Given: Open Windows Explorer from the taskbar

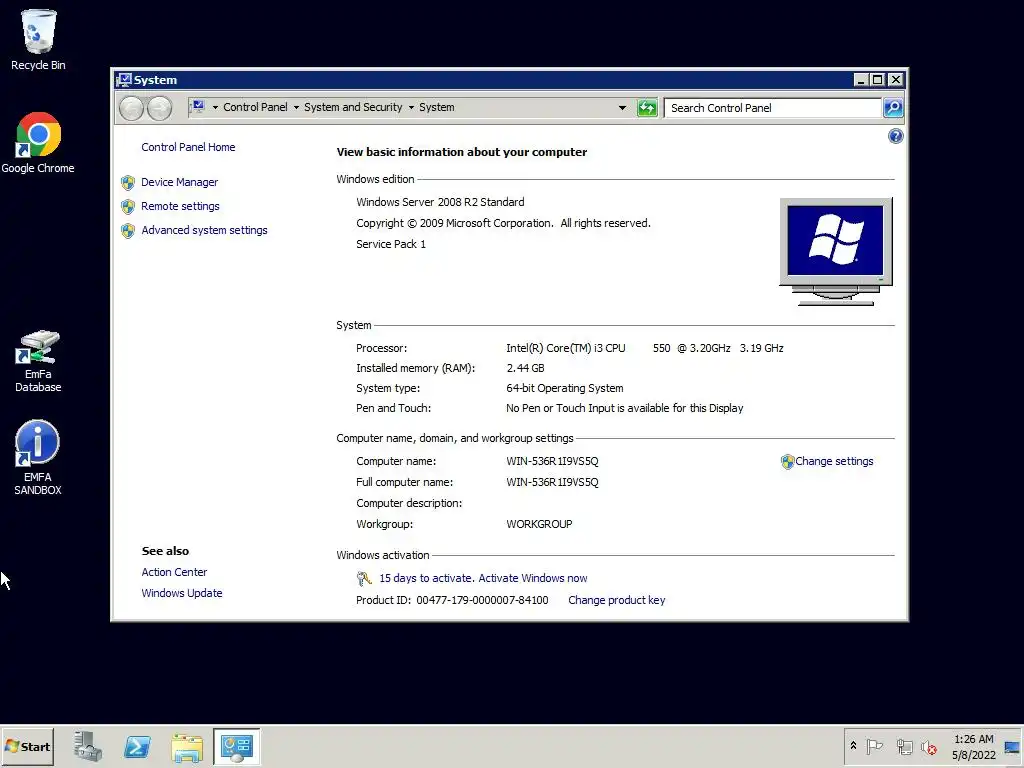Looking at the screenshot, I should [187, 746].
